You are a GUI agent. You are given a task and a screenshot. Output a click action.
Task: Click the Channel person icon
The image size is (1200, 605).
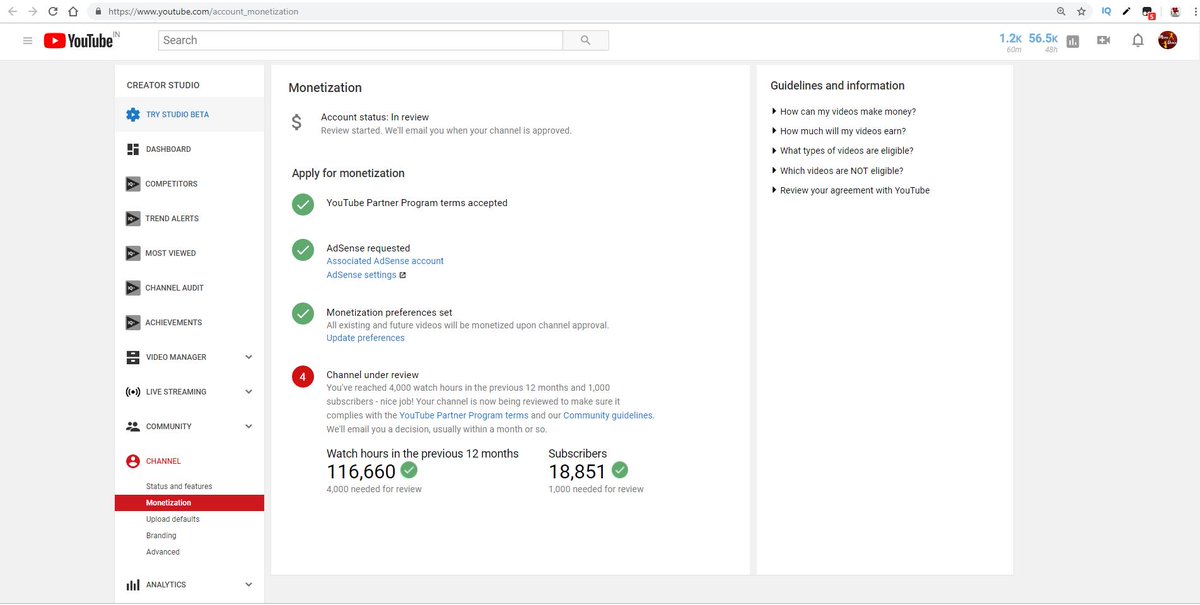133,461
